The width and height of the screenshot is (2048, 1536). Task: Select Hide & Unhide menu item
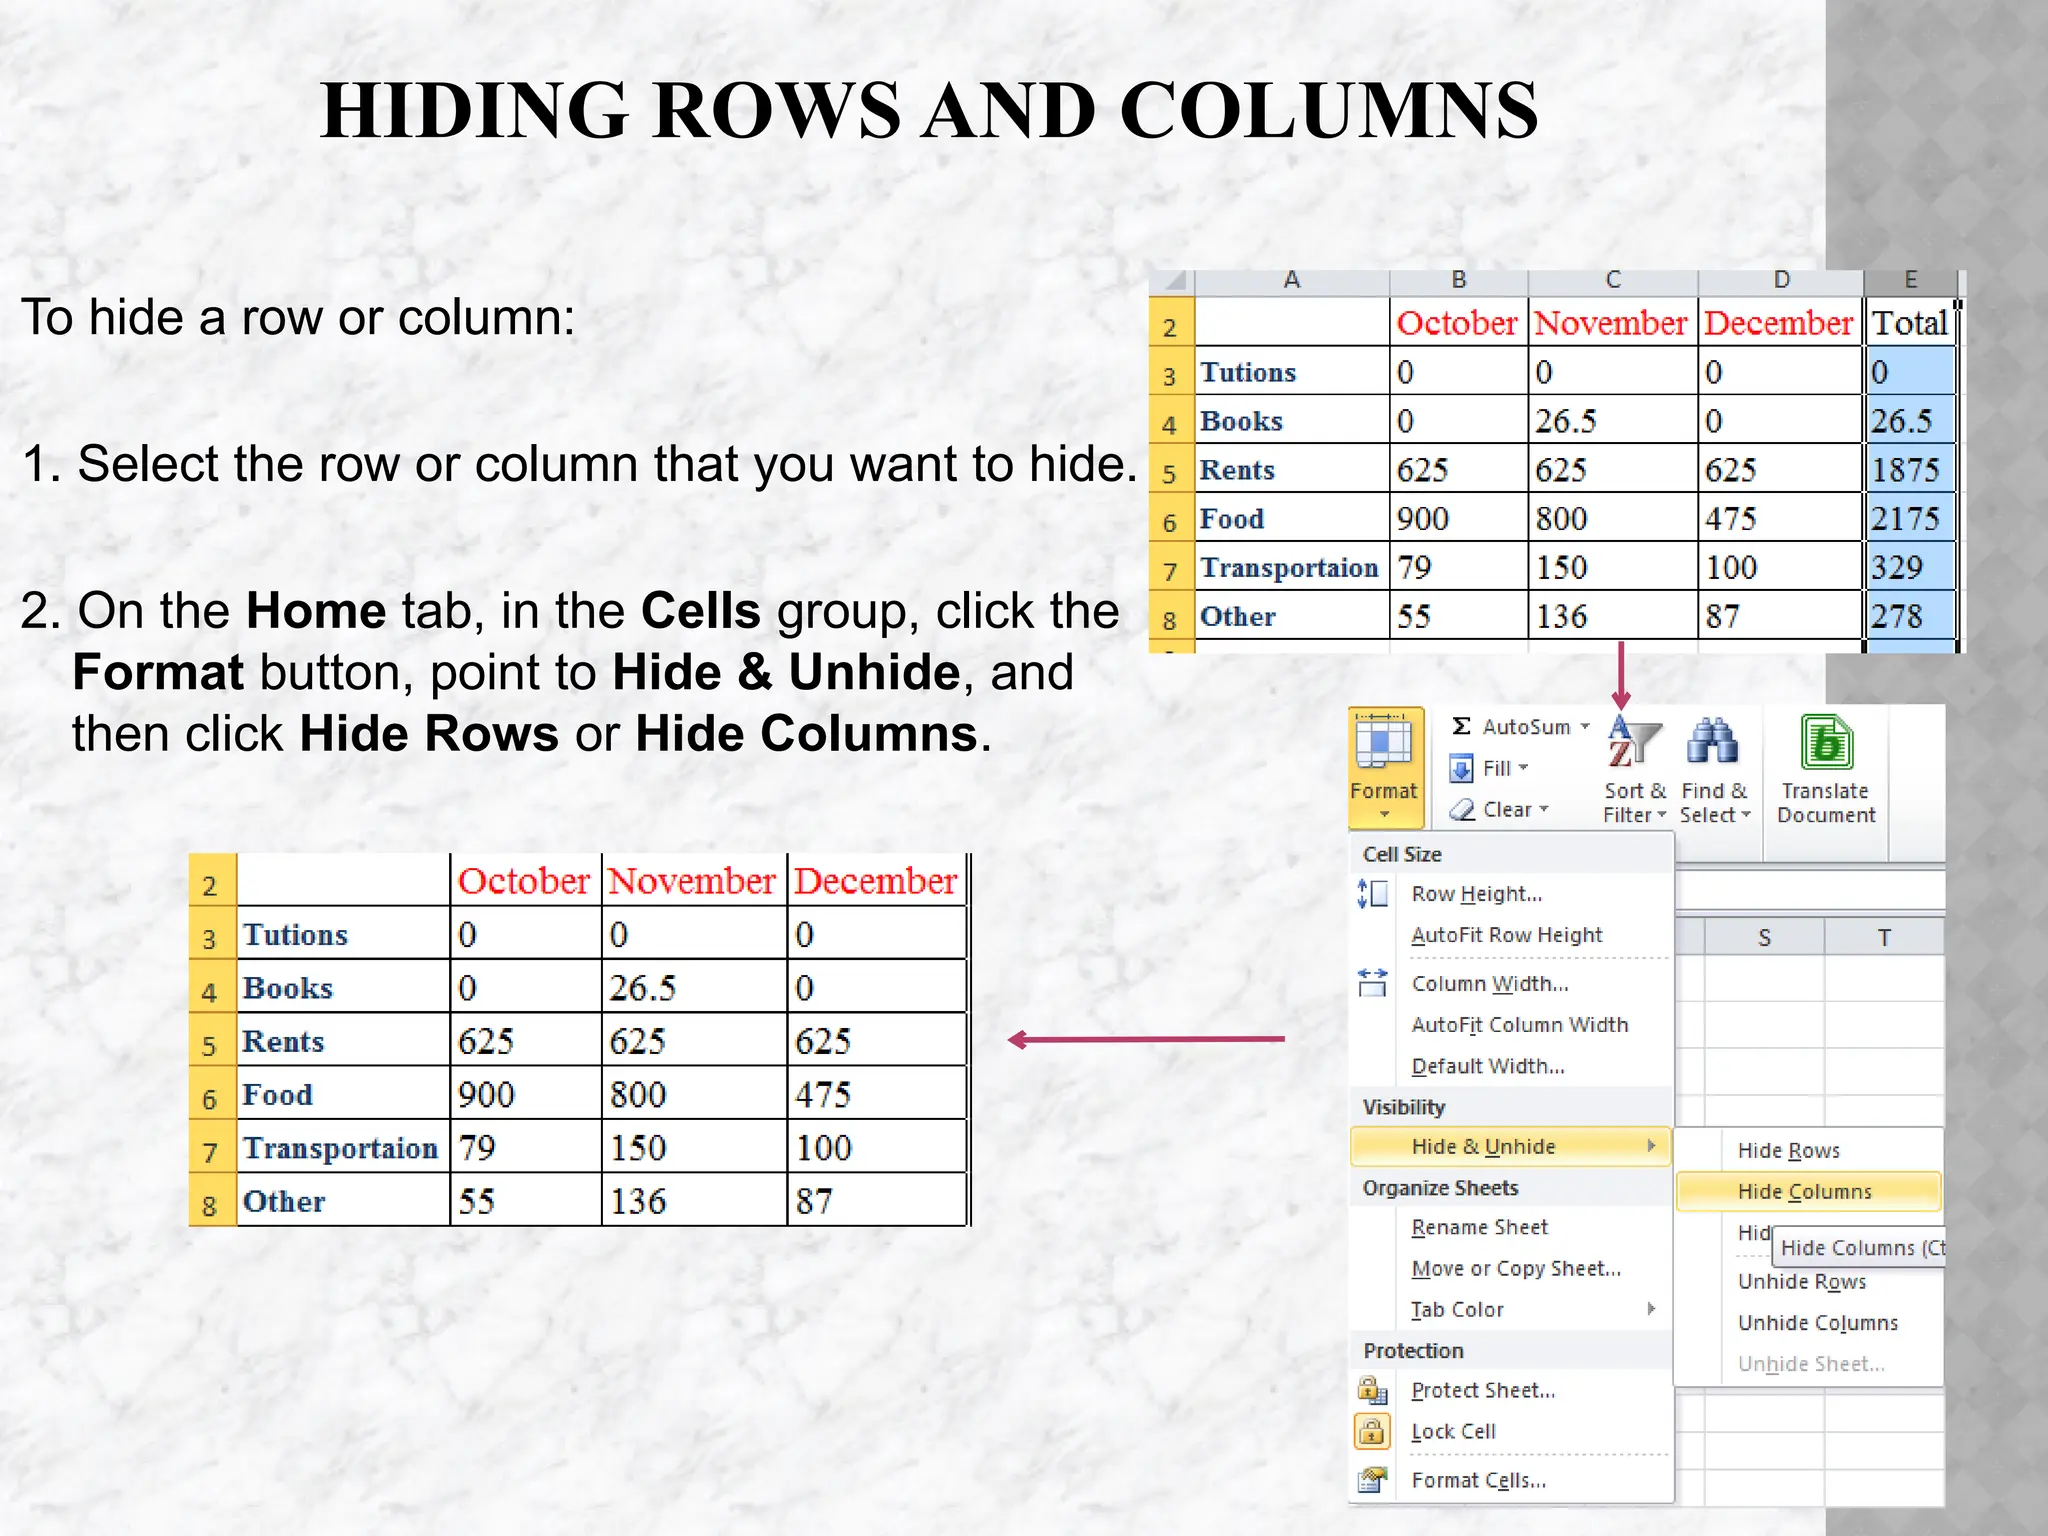click(x=1511, y=1146)
